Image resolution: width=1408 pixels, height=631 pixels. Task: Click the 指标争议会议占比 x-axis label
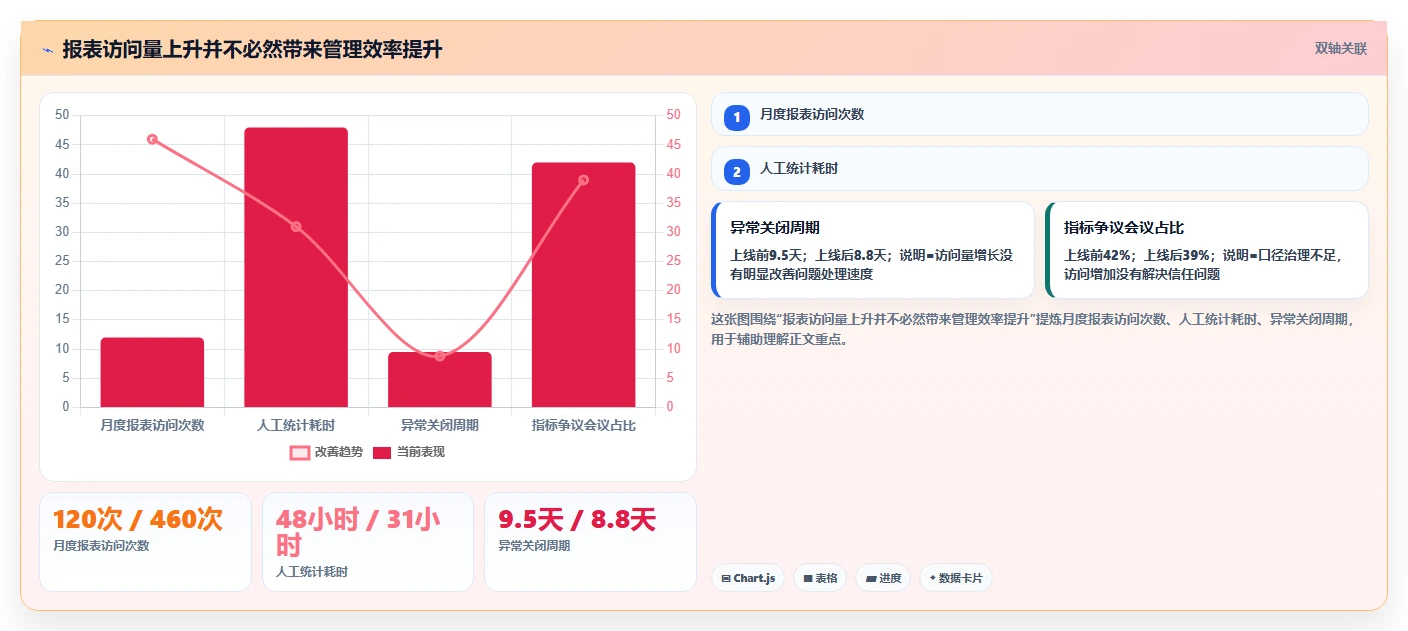point(584,425)
